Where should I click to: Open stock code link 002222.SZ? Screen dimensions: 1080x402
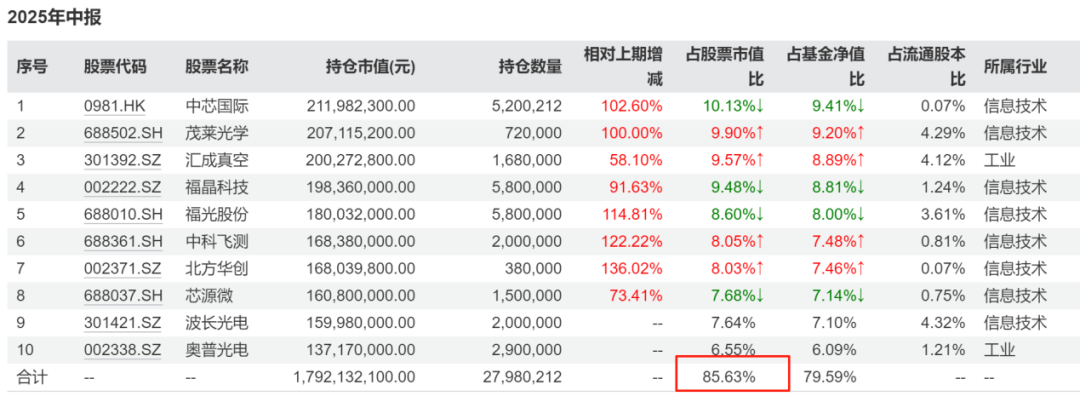[123, 187]
